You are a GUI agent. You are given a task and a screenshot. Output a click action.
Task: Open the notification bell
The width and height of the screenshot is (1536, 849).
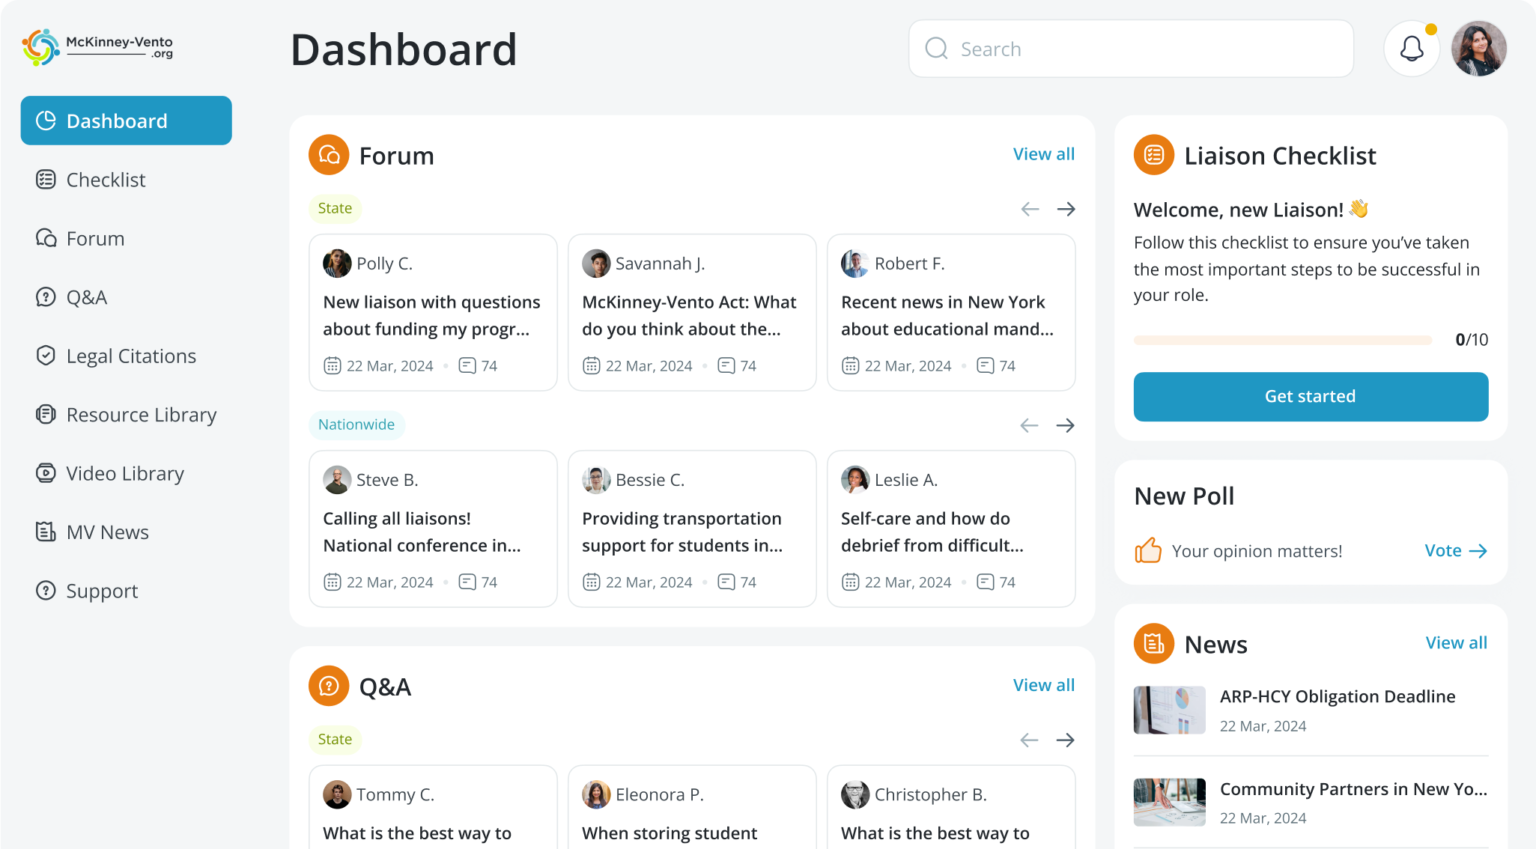[x=1411, y=48]
